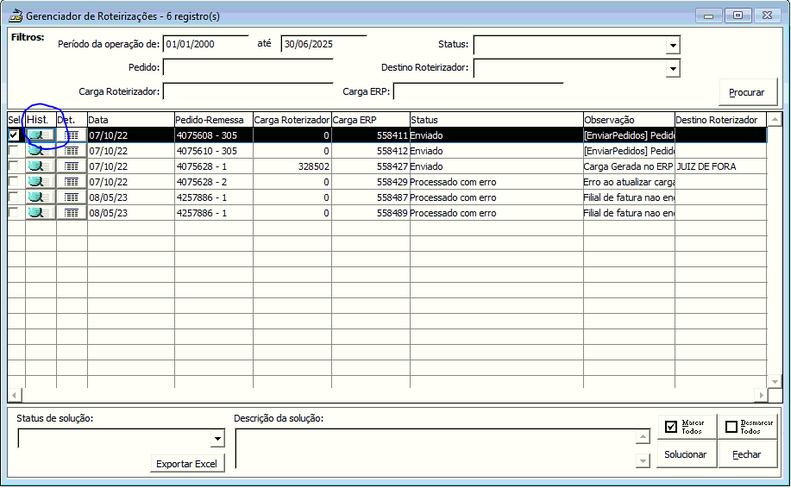Minimize the Gerenciador de Roteirizações window

[x=708, y=16]
